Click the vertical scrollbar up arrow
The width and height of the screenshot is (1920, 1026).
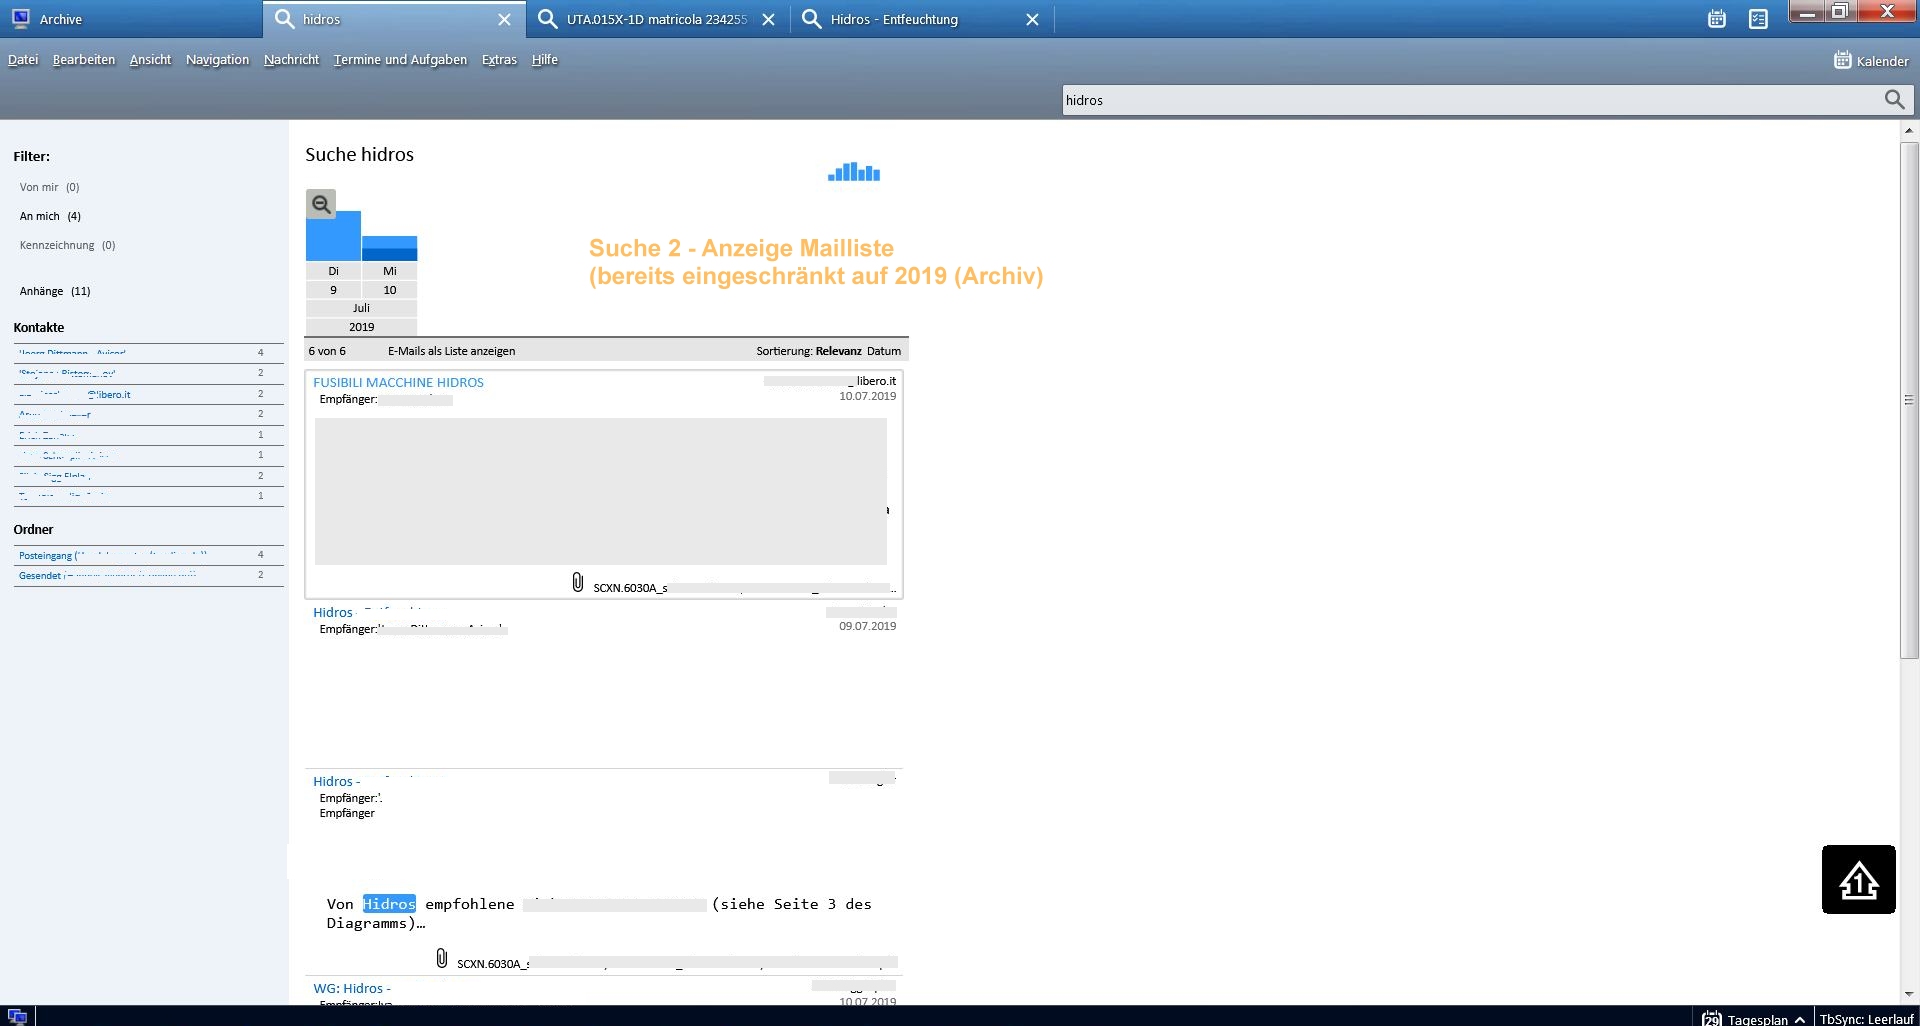click(x=1909, y=131)
